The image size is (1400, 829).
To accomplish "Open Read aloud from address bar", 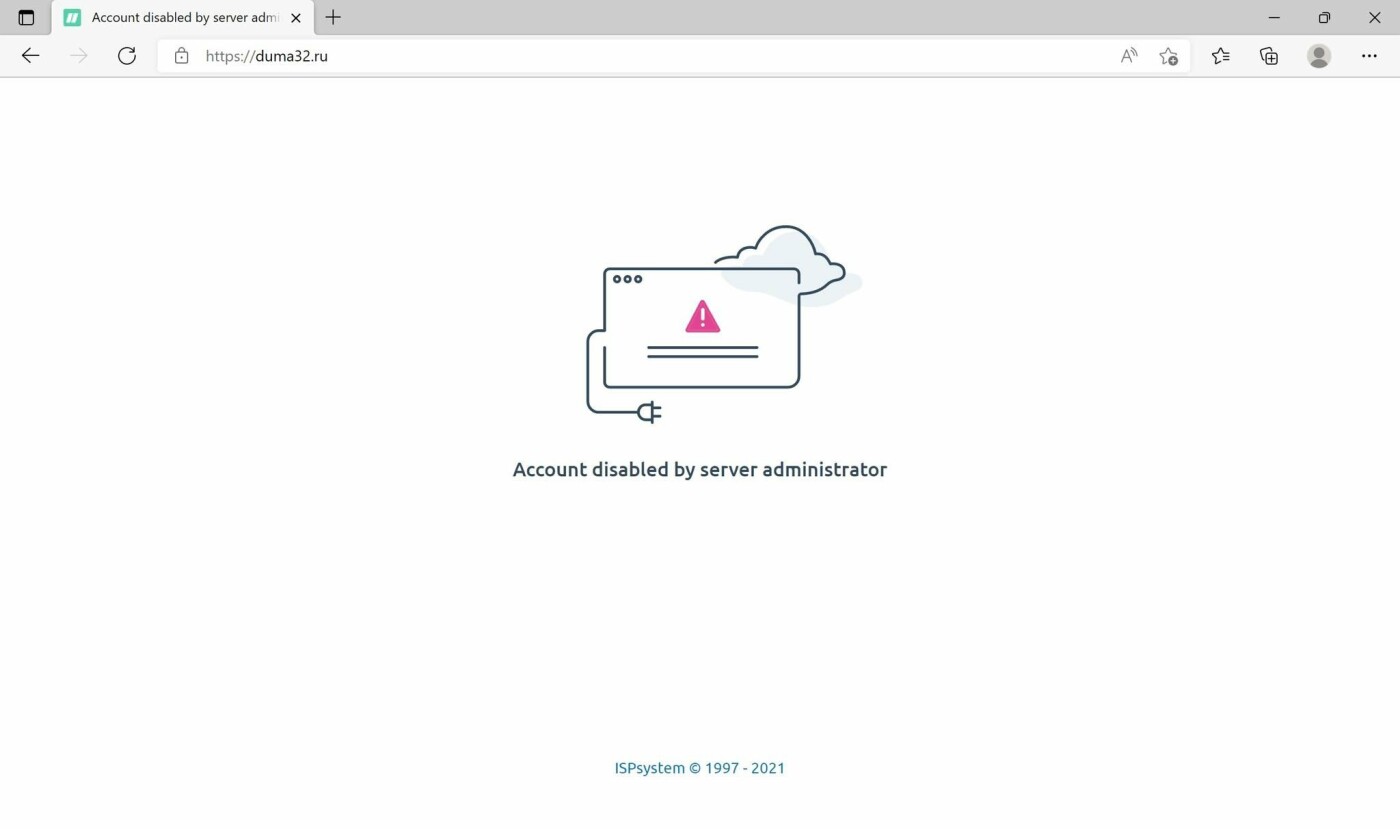I will [x=1129, y=56].
